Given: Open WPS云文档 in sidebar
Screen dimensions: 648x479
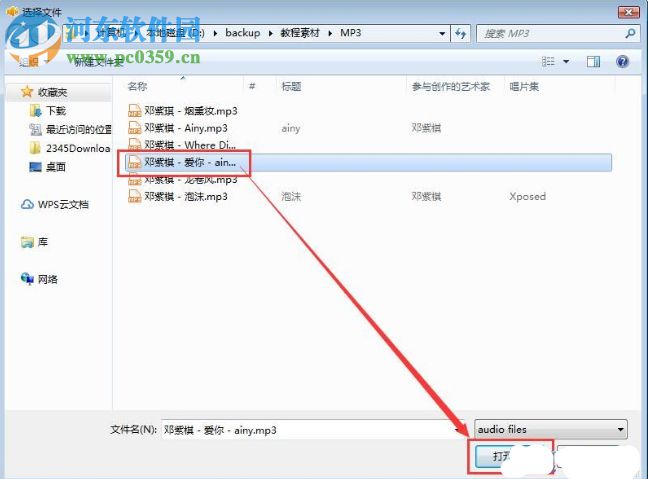Looking at the screenshot, I should [63, 205].
